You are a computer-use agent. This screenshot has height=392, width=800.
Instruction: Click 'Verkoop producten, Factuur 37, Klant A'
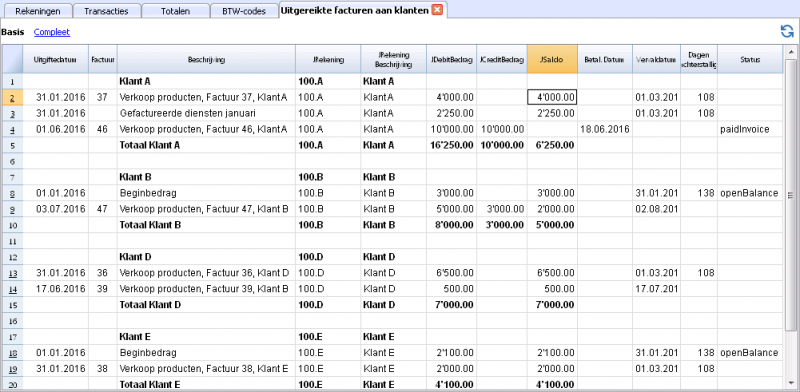click(203, 97)
